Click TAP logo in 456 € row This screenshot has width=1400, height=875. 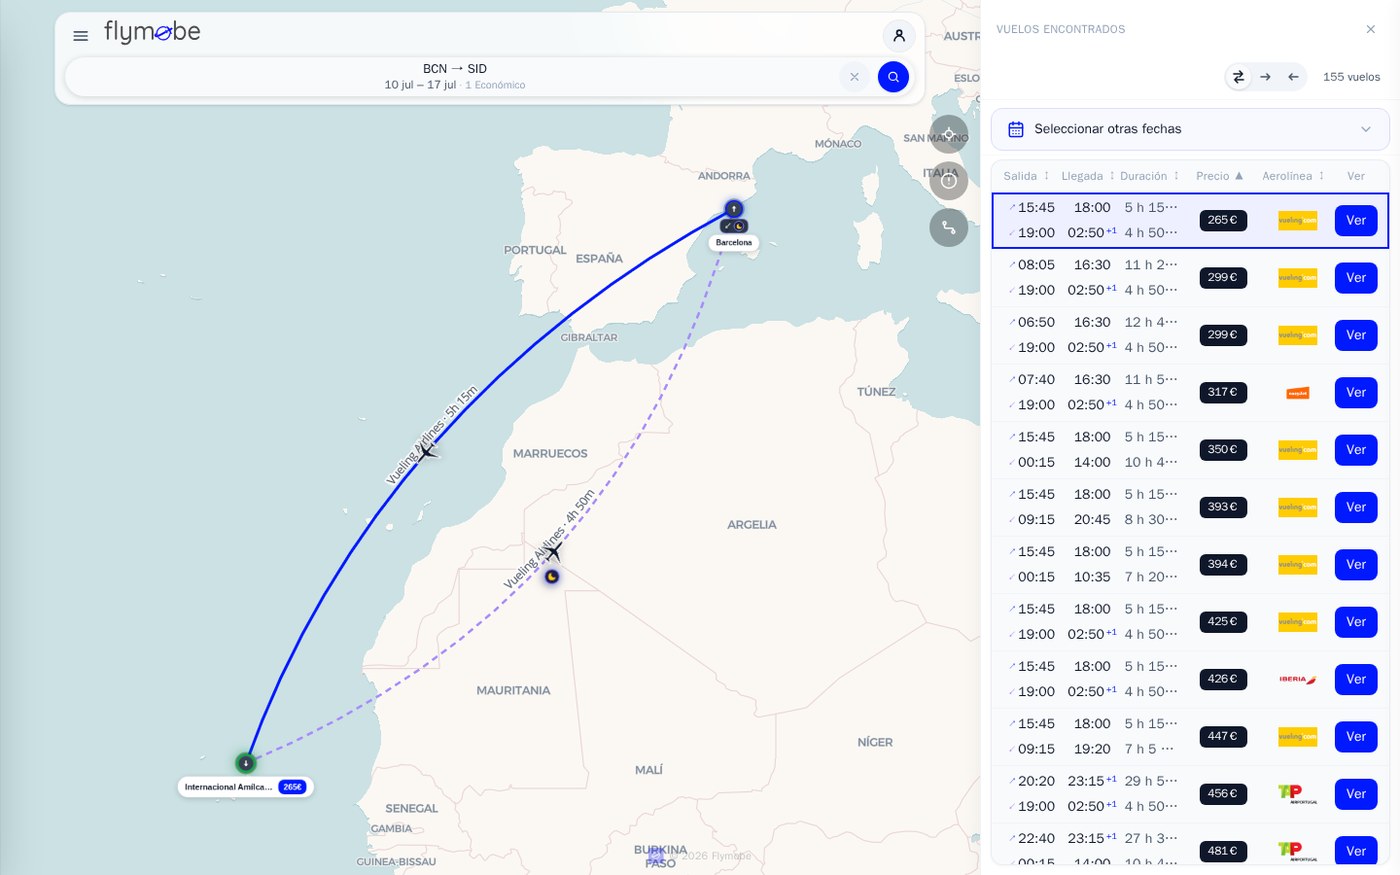click(1297, 794)
